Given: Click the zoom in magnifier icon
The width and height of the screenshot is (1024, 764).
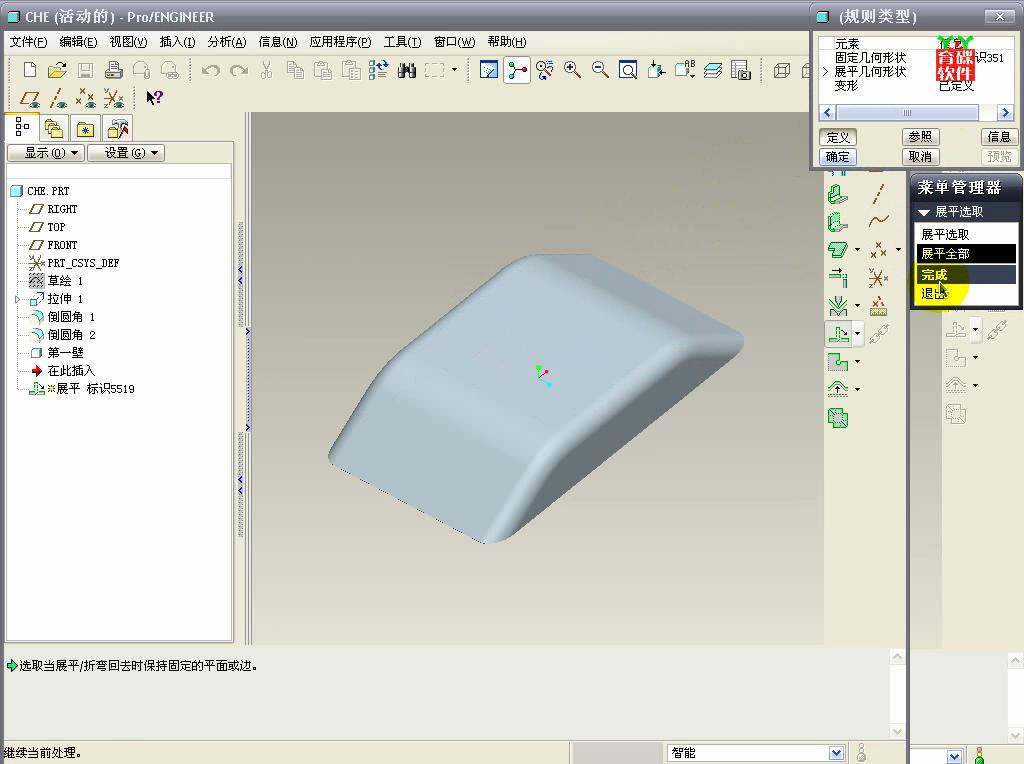Looking at the screenshot, I should tap(573, 70).
